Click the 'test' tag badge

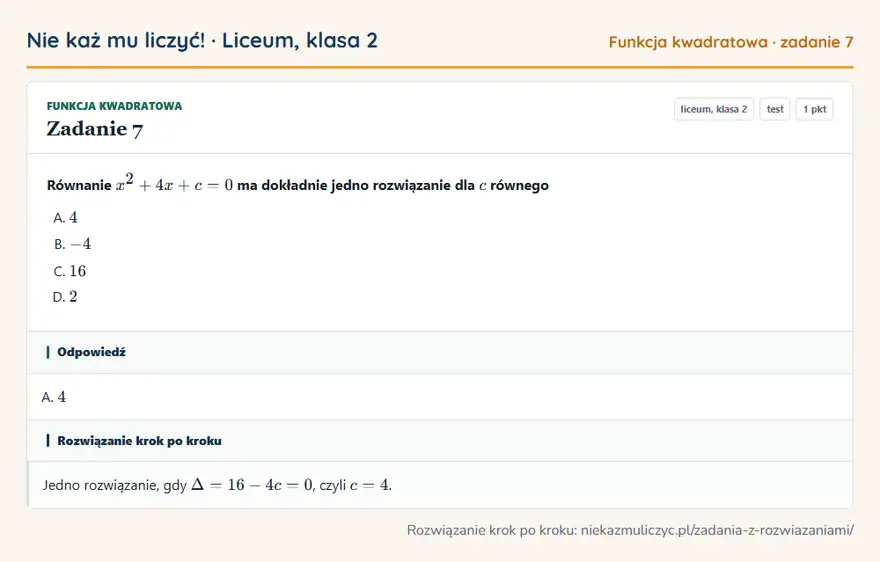(774, 109)
